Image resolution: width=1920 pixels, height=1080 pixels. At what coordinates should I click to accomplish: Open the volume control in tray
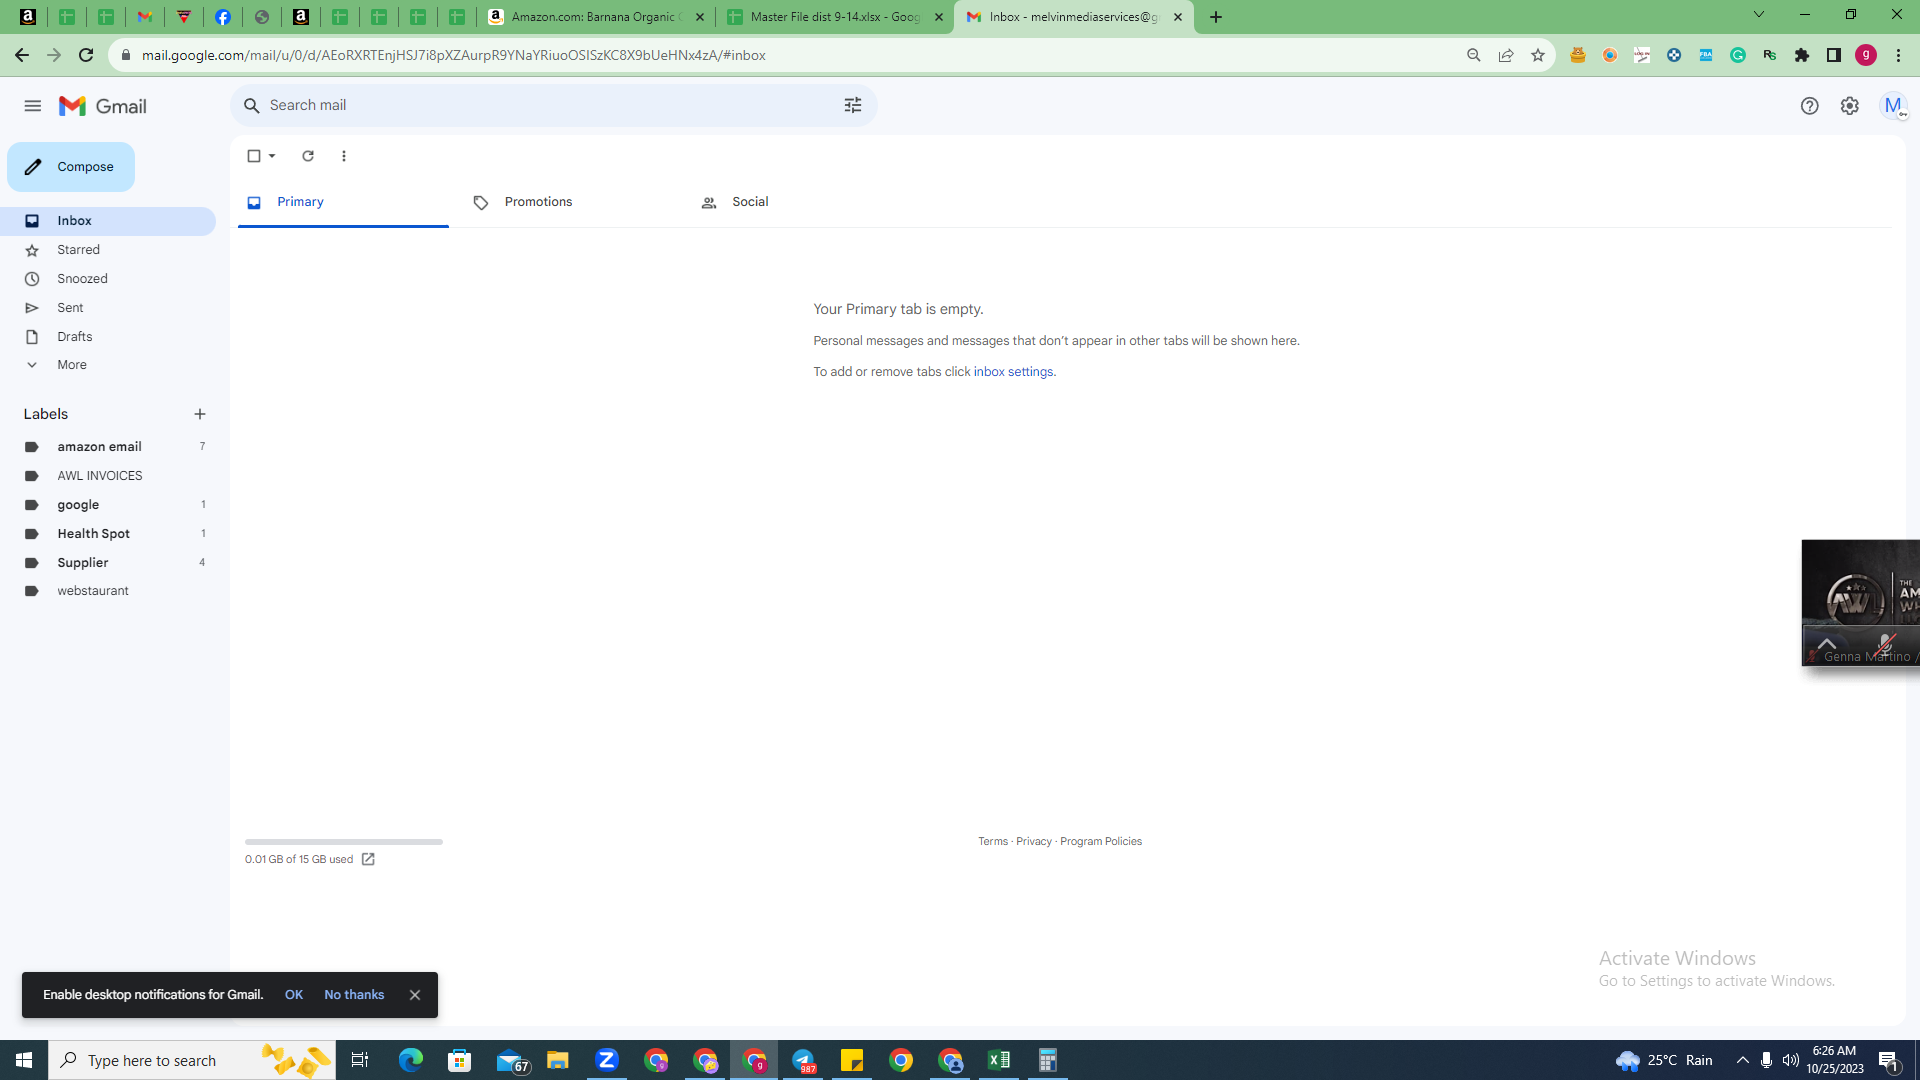pyautogui.click(x=1791, y=1060)
